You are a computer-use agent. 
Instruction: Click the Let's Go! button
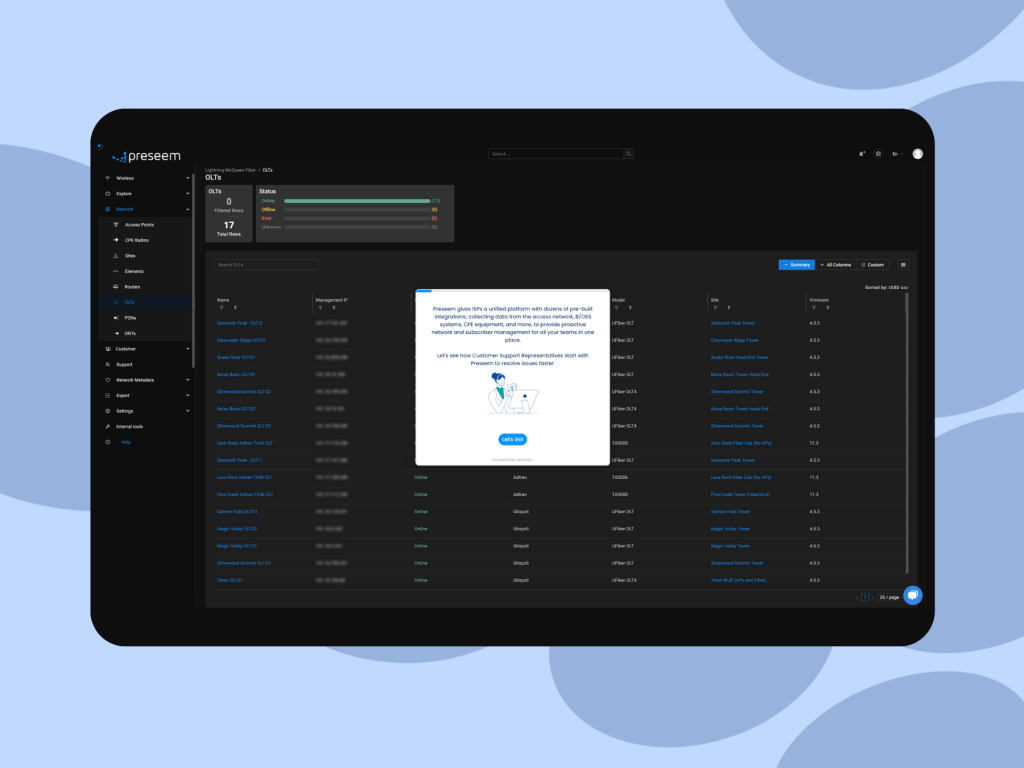[512, 439]
